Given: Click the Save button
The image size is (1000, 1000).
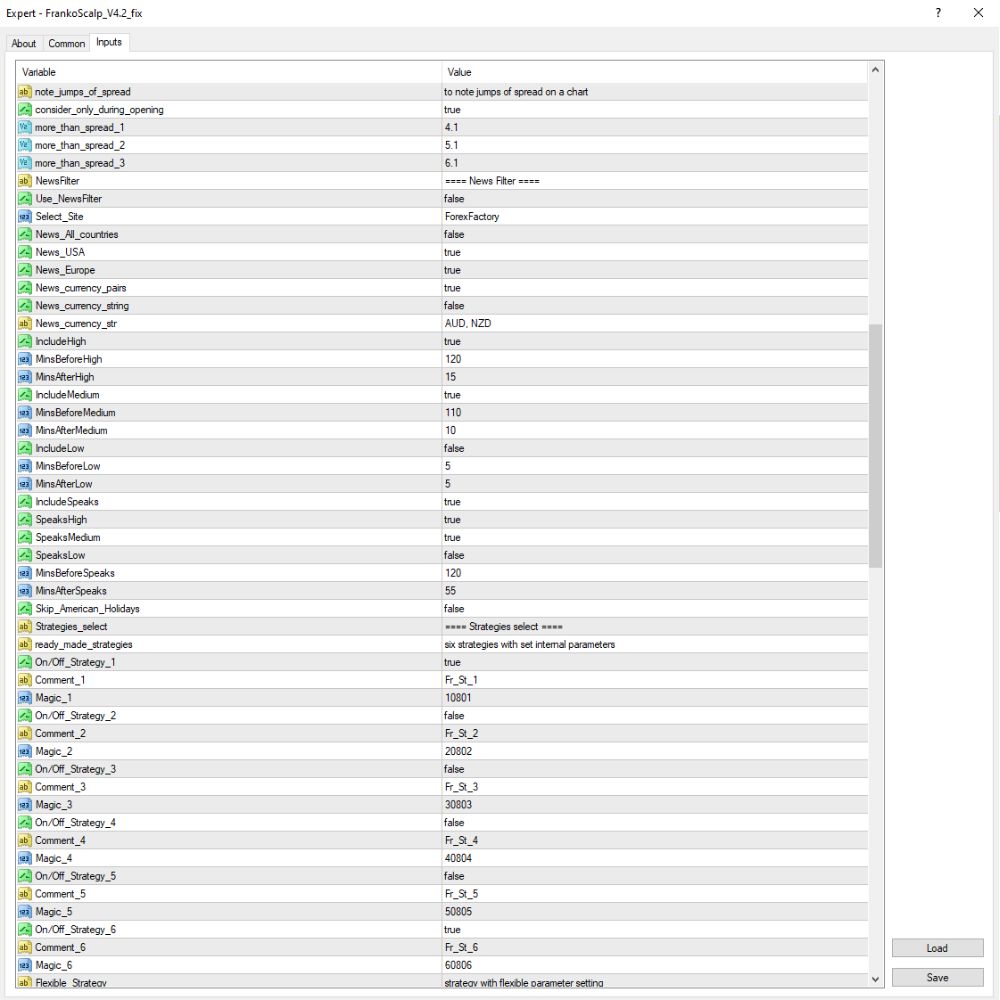Looking at the screenshot, I should [x=937, y=978].
